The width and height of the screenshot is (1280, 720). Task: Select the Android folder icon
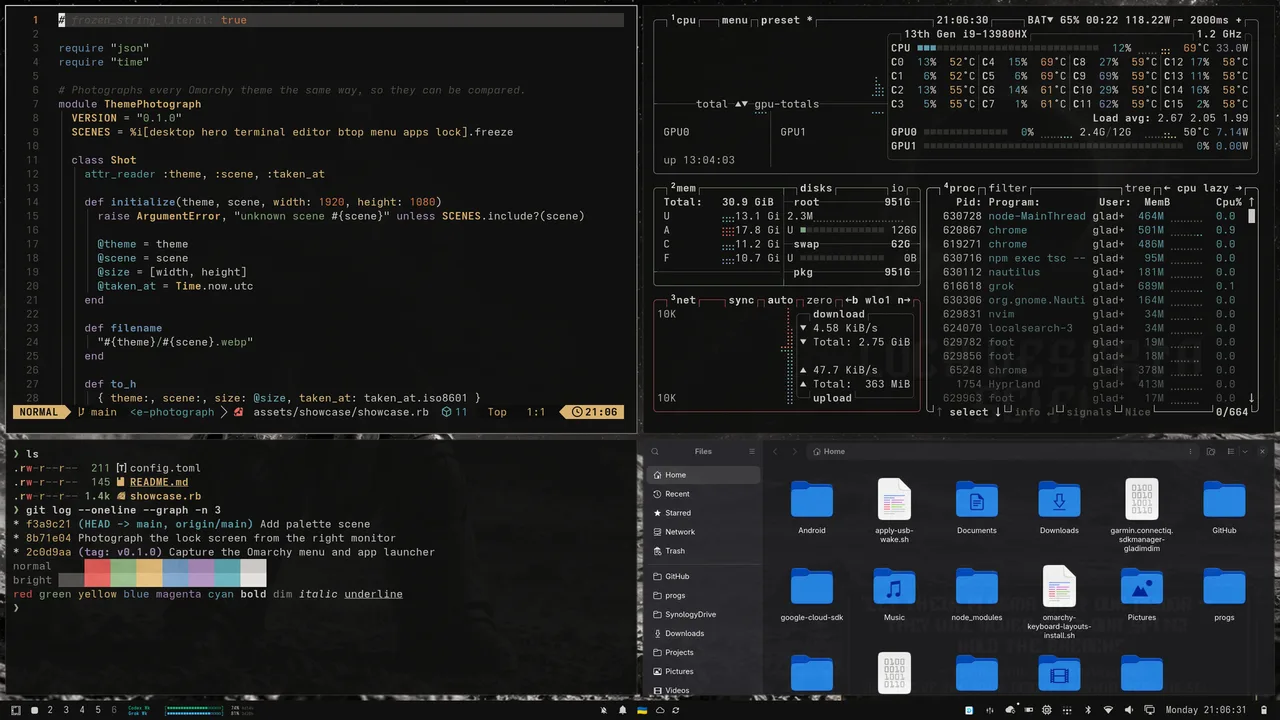click(x=812, y=499)
